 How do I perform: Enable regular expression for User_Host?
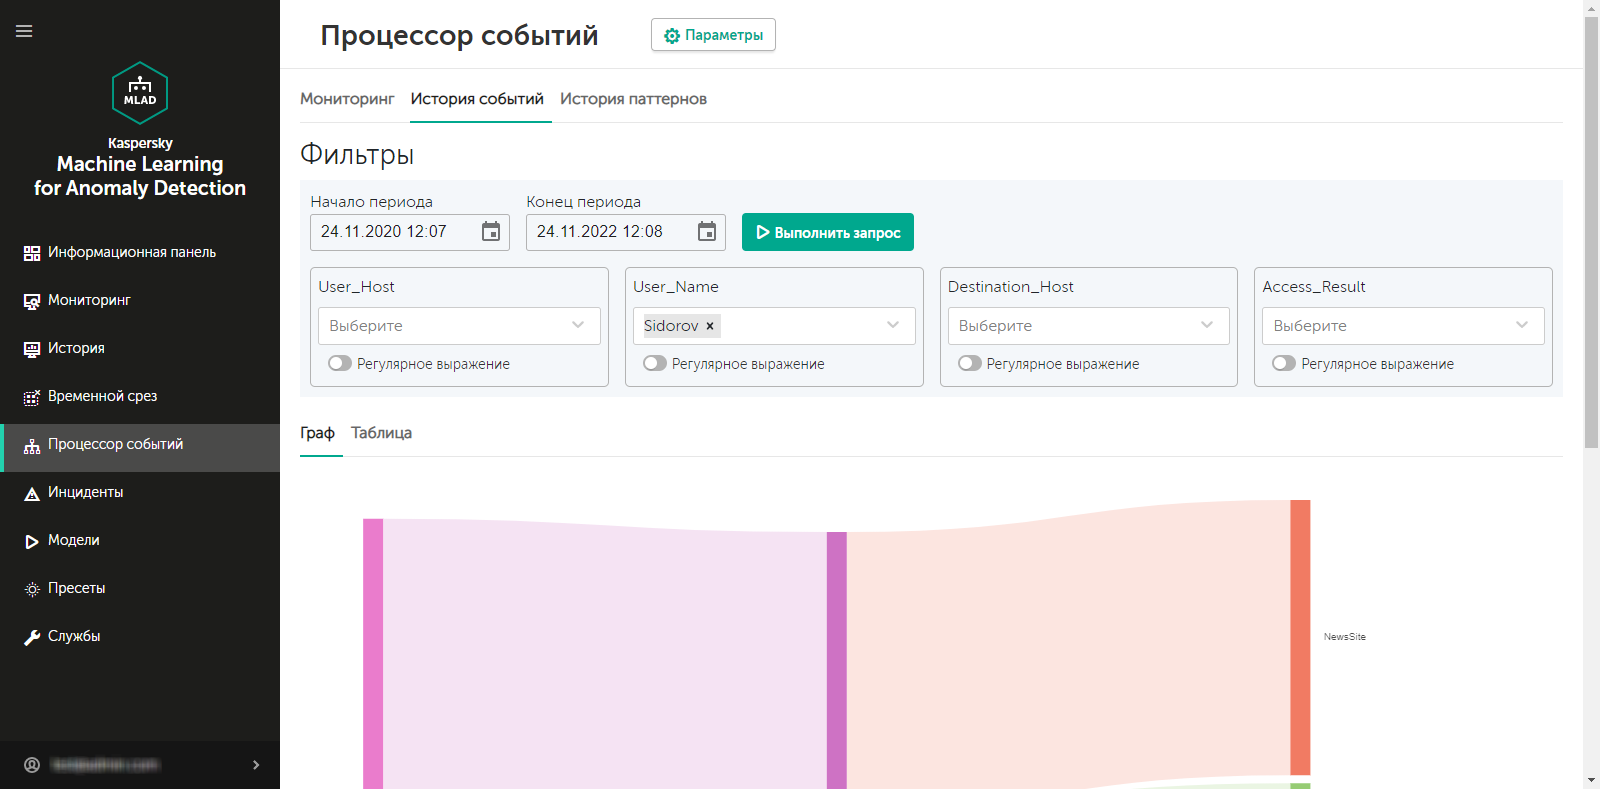340,363
